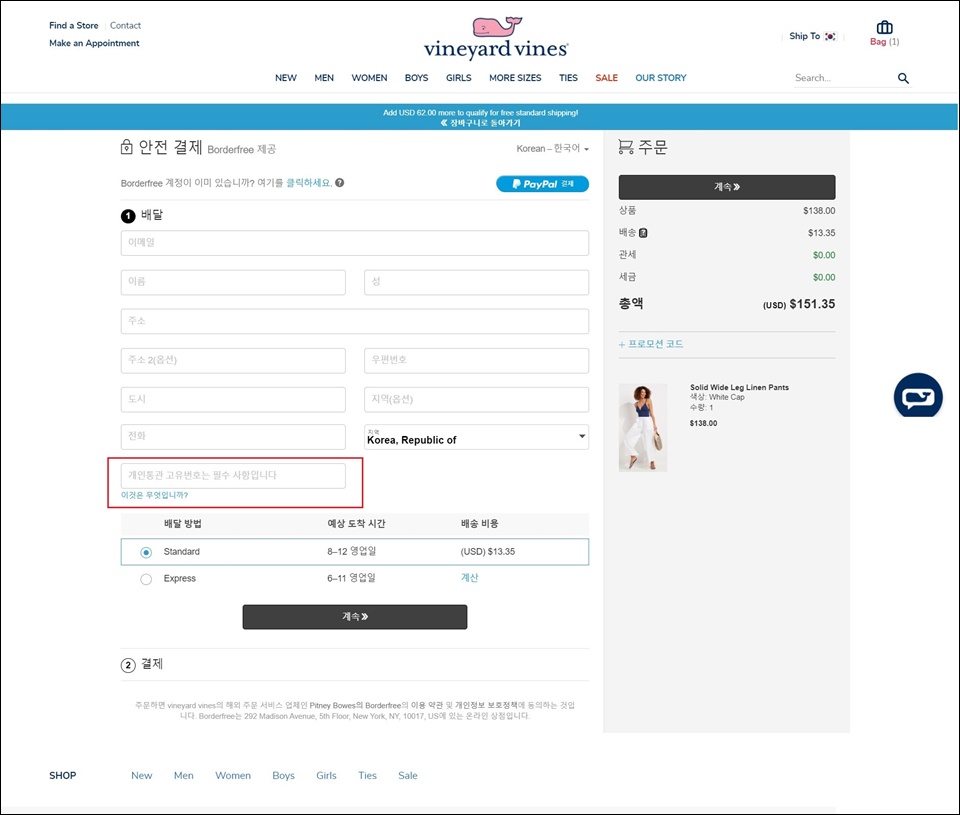The width and height of the screenshot is (960, 815).
Task: Click the 클릭하세요 Borderfree login link
Action: 309,182
